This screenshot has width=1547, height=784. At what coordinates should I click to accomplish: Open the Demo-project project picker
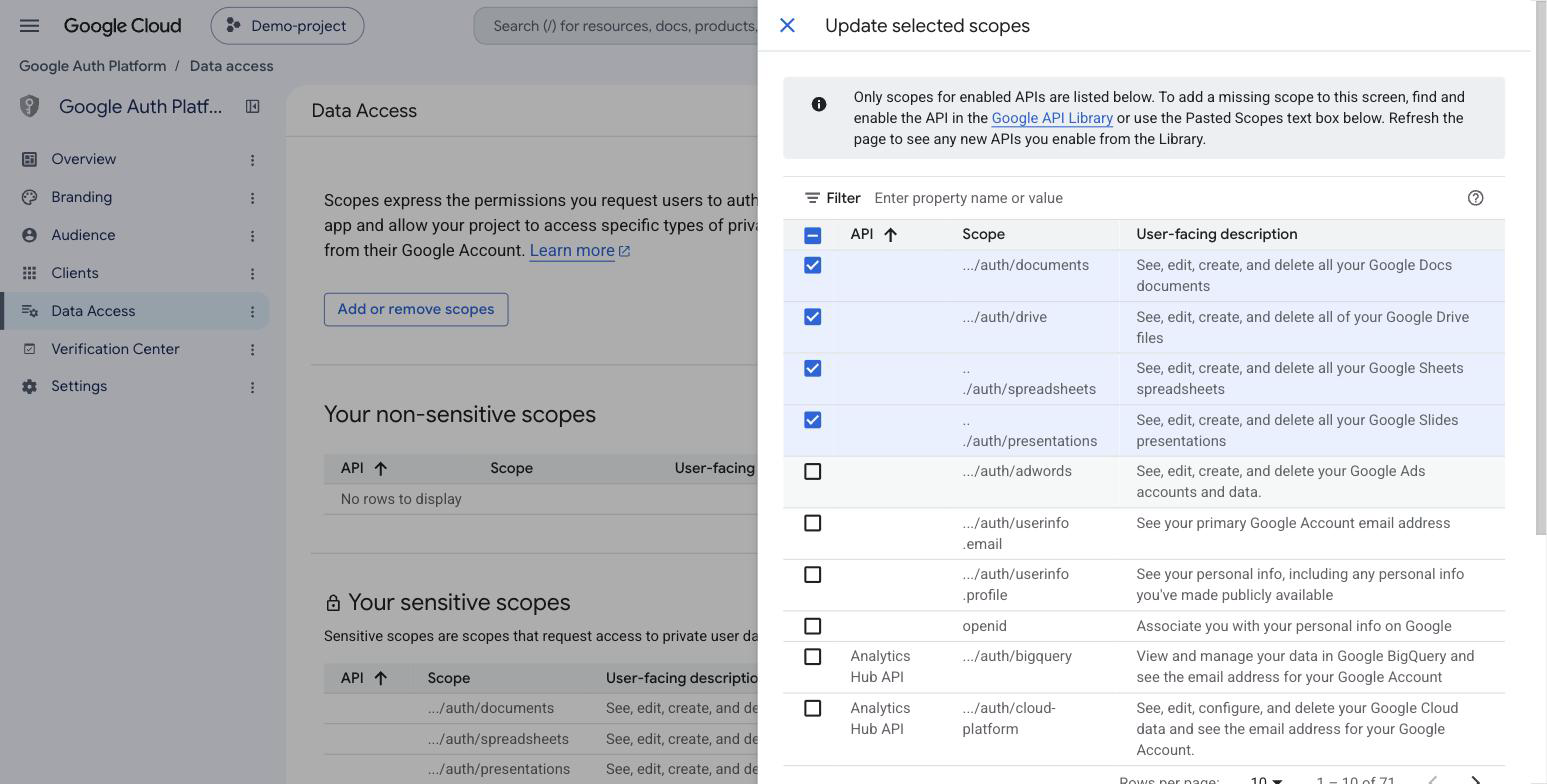click(287, 26)
